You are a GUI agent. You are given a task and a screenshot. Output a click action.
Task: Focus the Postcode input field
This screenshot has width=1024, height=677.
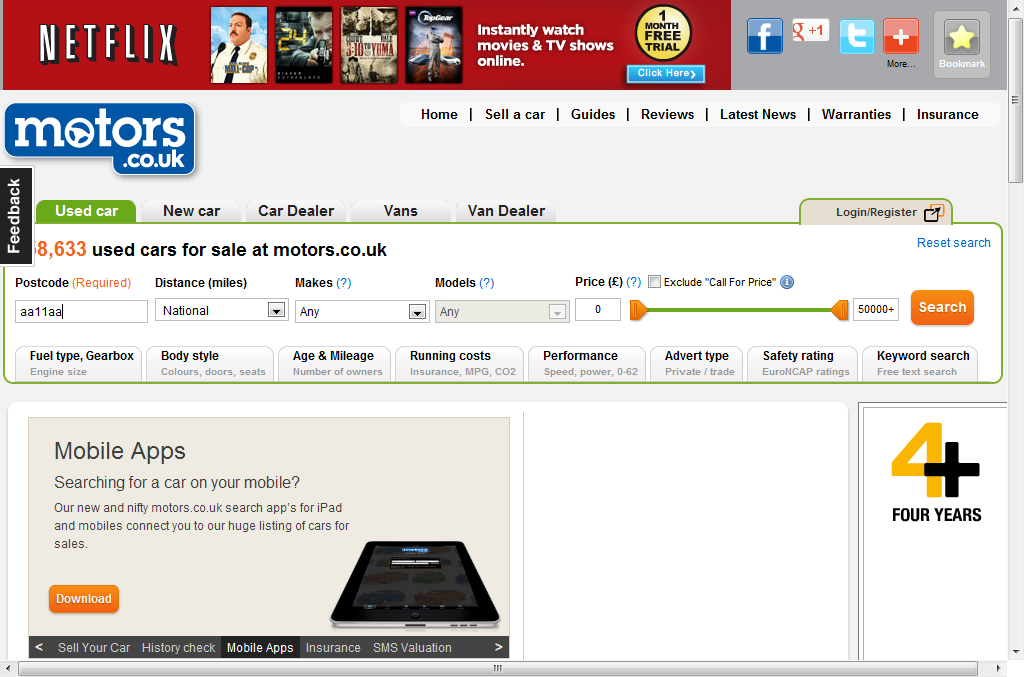[x=81, y=311]
